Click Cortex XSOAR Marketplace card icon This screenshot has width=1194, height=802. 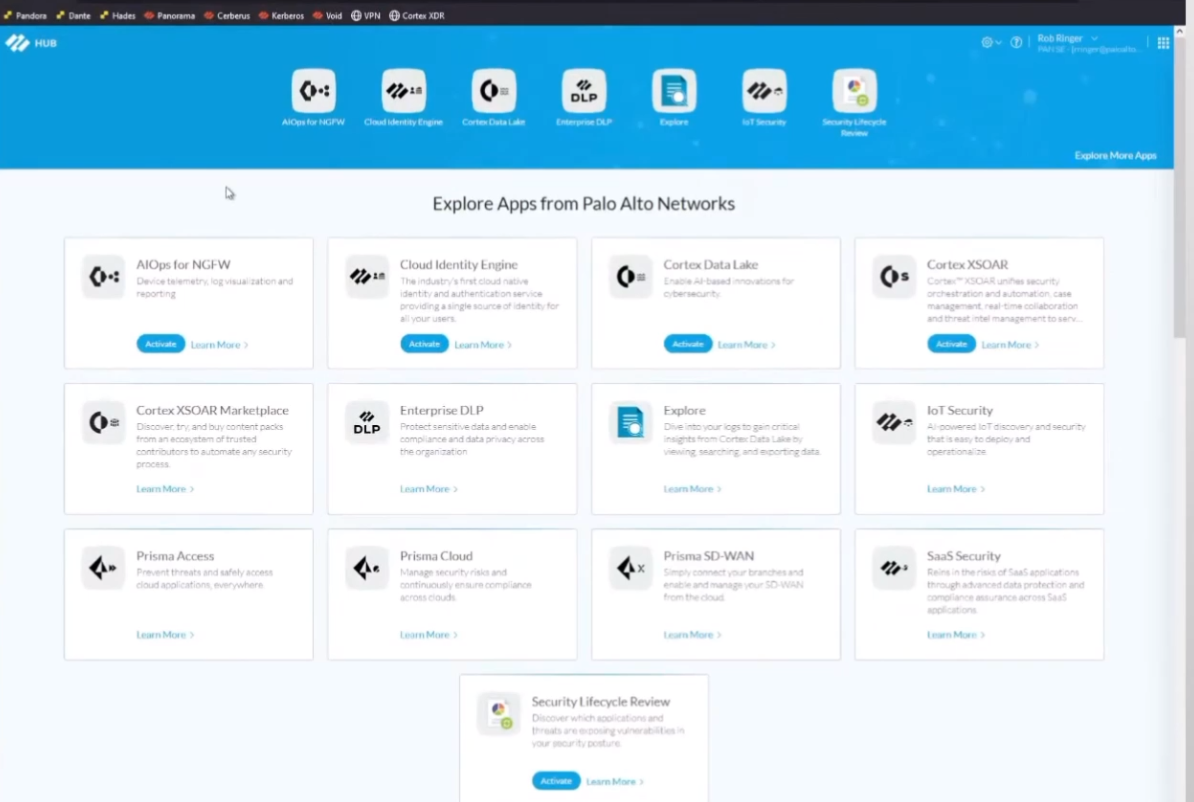pyautogui.click(x=104, y=422)
